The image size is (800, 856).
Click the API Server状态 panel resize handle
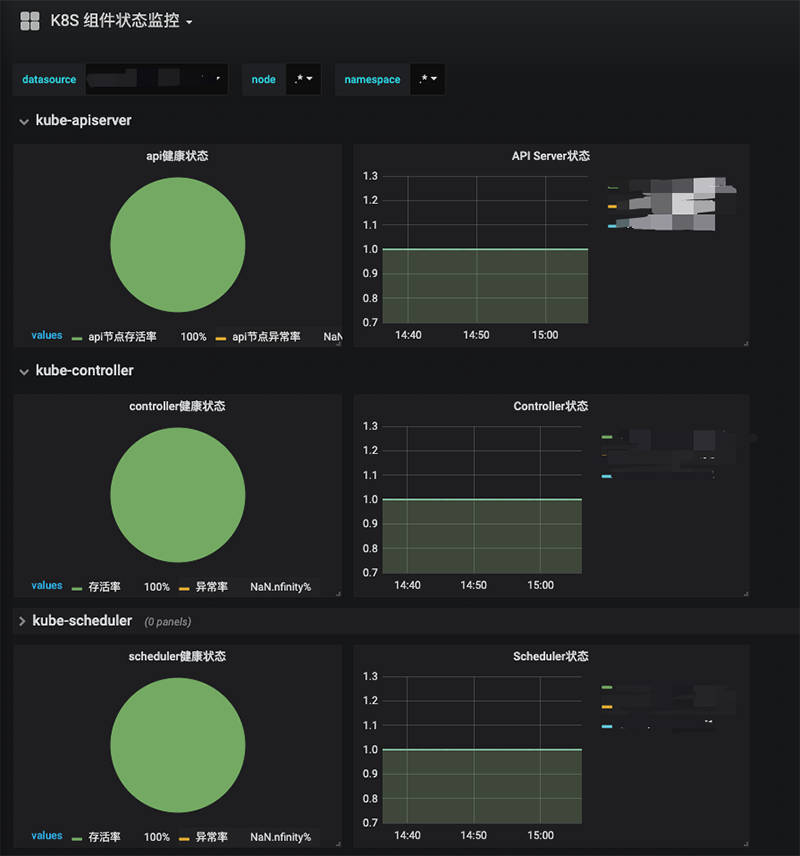tap(746, 343)
